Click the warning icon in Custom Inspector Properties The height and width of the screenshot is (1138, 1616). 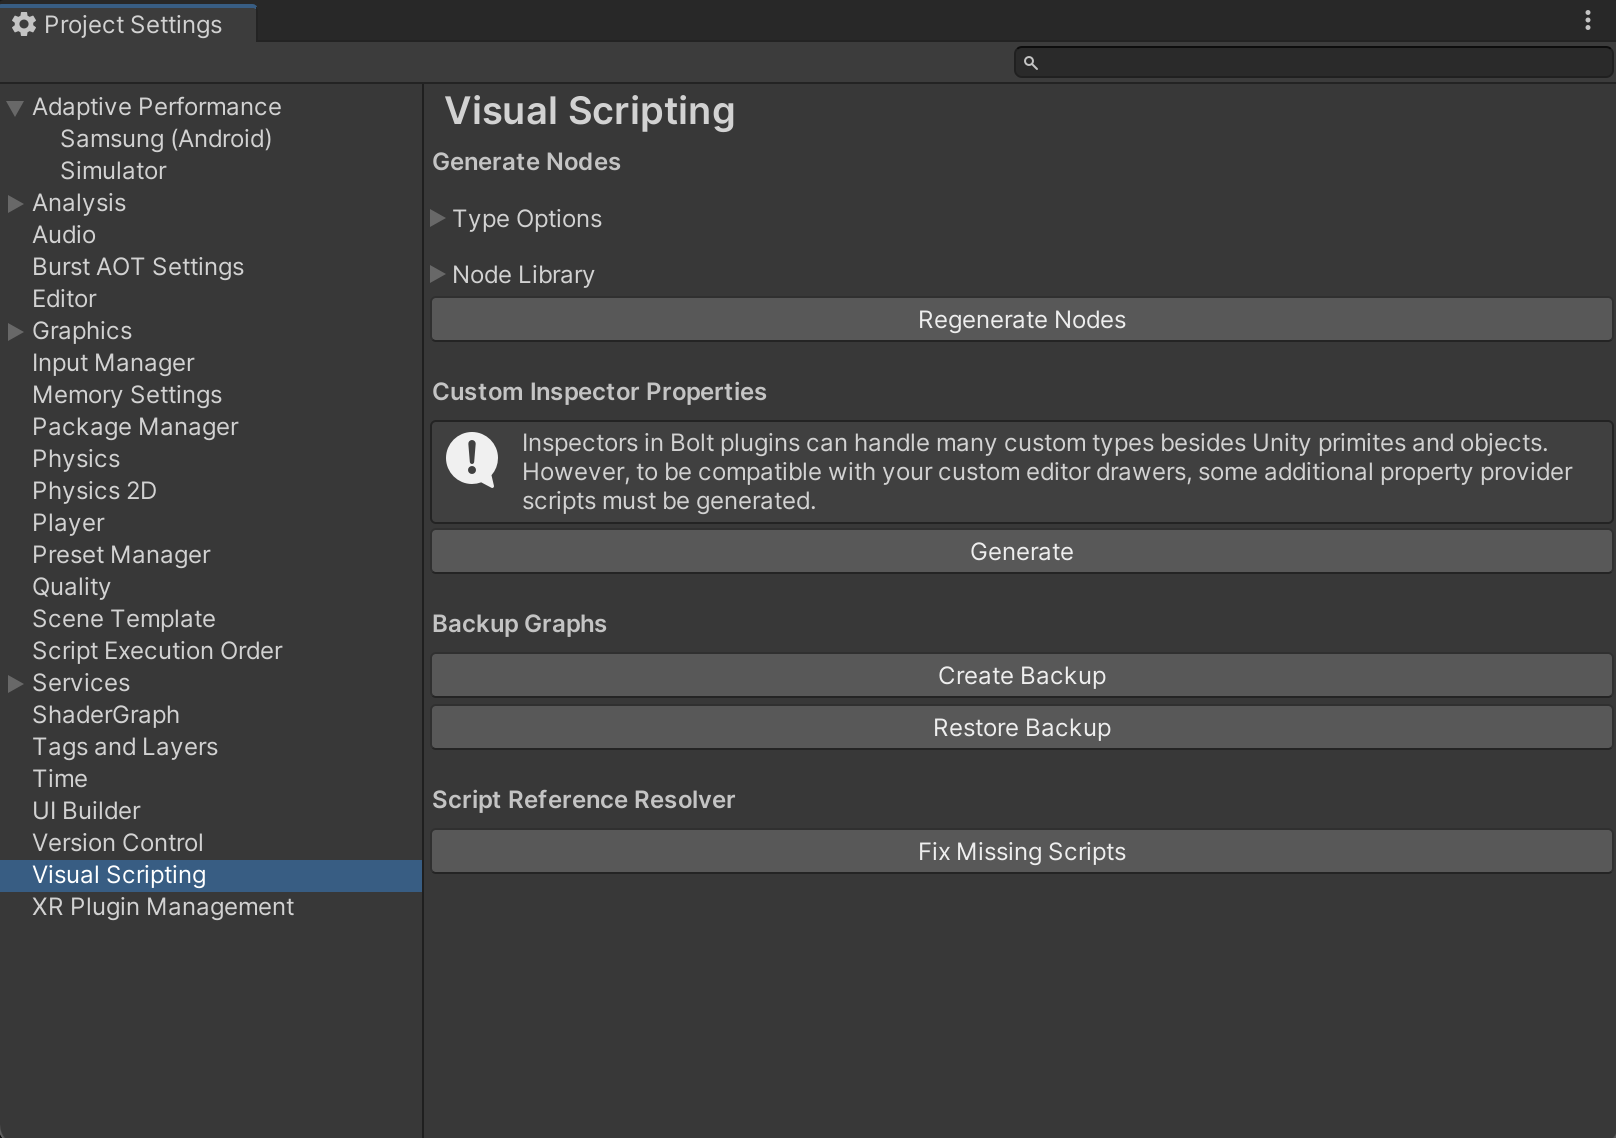click(472, 460)
